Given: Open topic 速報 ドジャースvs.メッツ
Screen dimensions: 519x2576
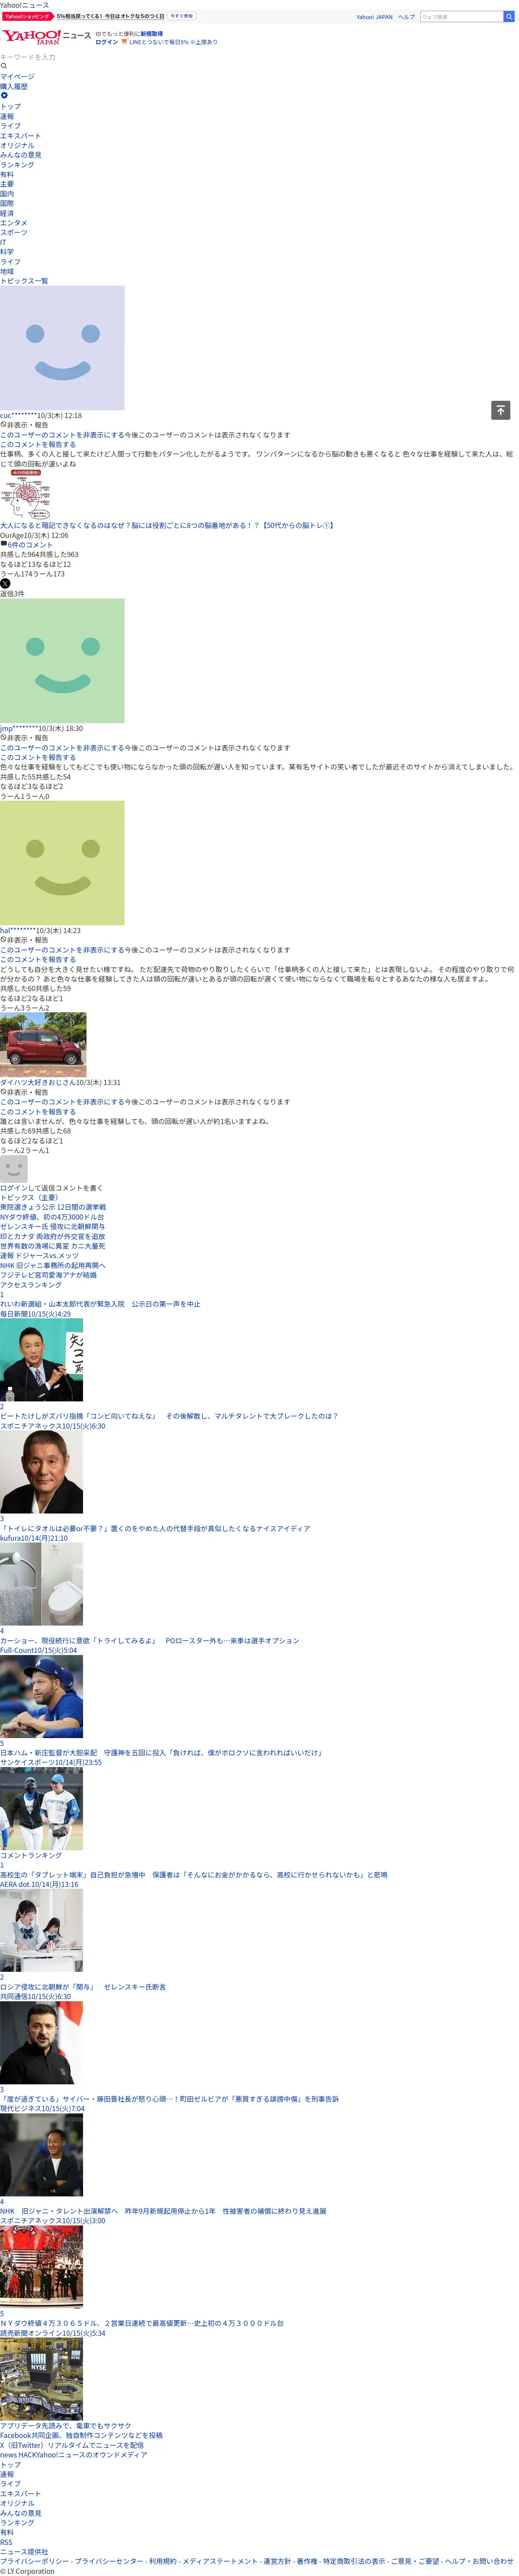Looking at the screenshot, I should (x=39, y=1256).
